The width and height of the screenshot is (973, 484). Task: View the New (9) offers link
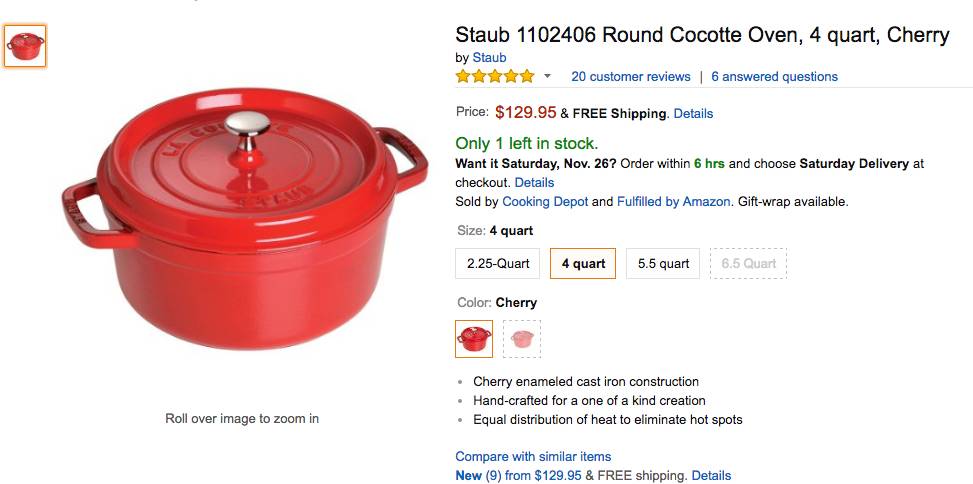(480, 476)
